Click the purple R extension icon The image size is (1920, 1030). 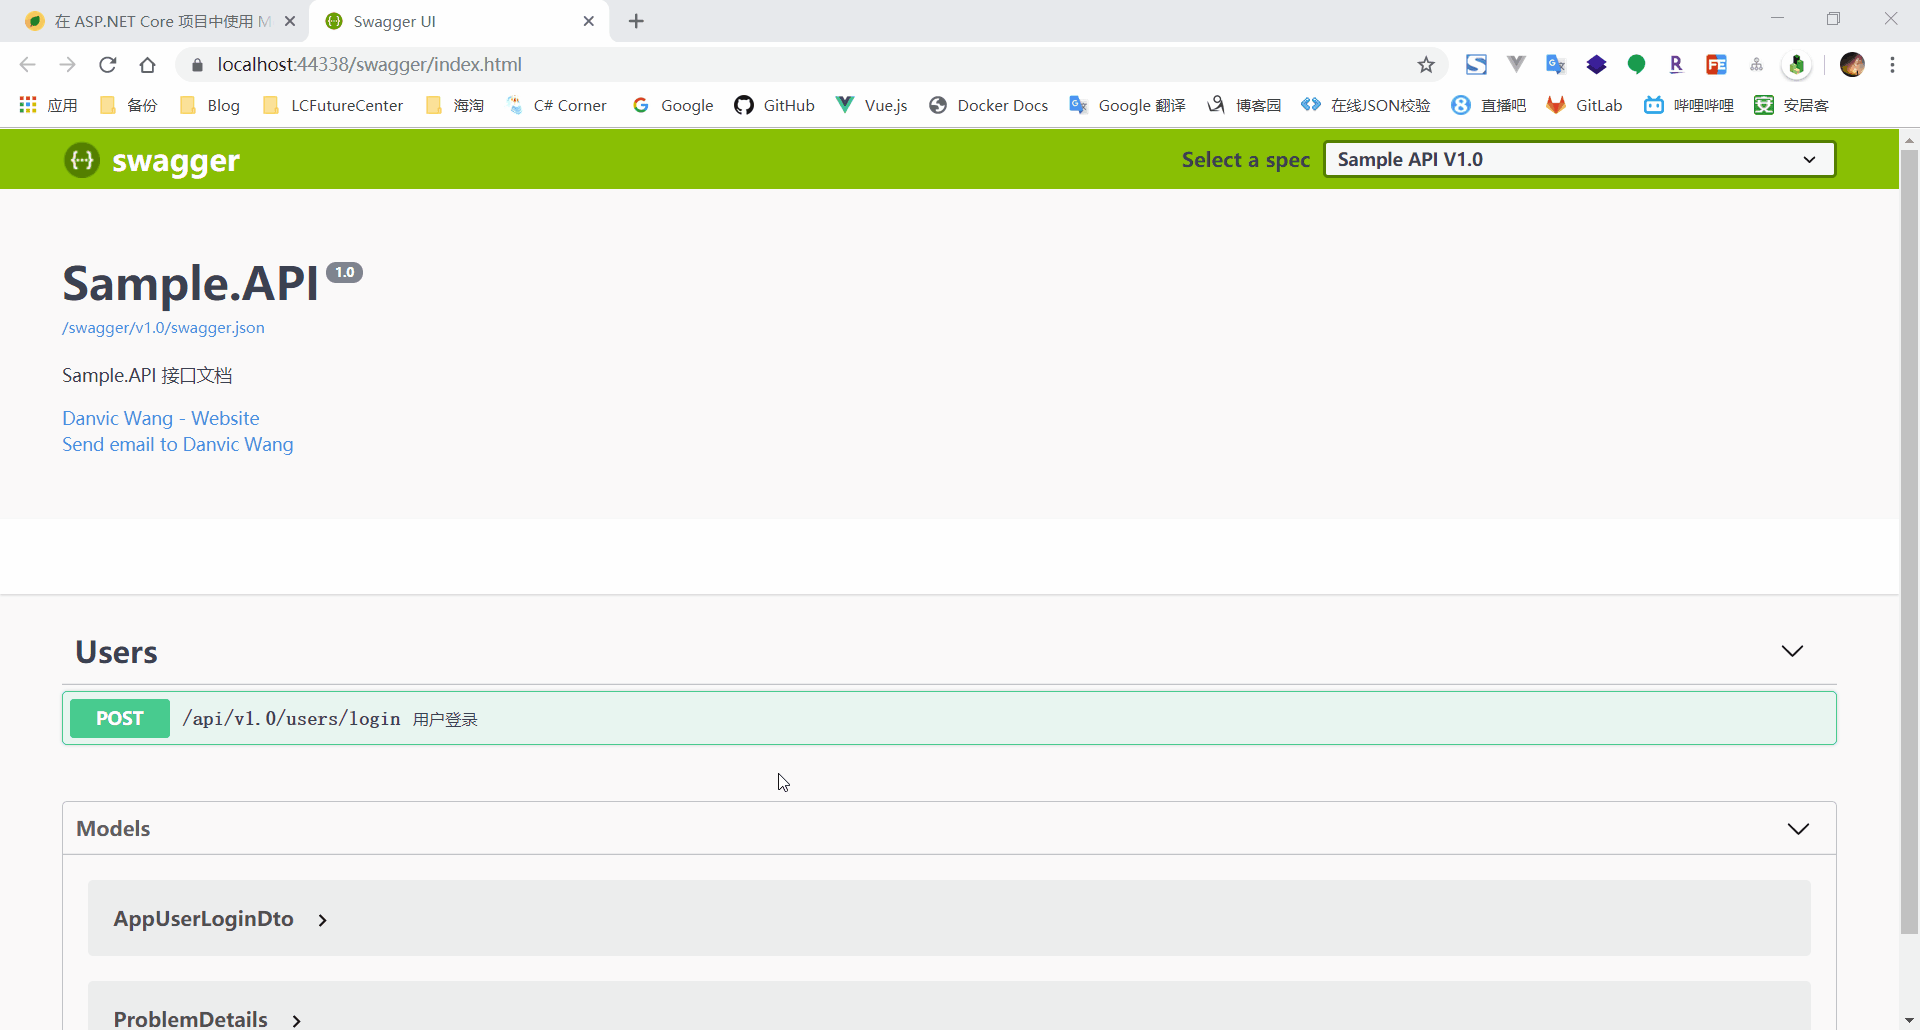pyautogui.click(x=1676, y=65)
